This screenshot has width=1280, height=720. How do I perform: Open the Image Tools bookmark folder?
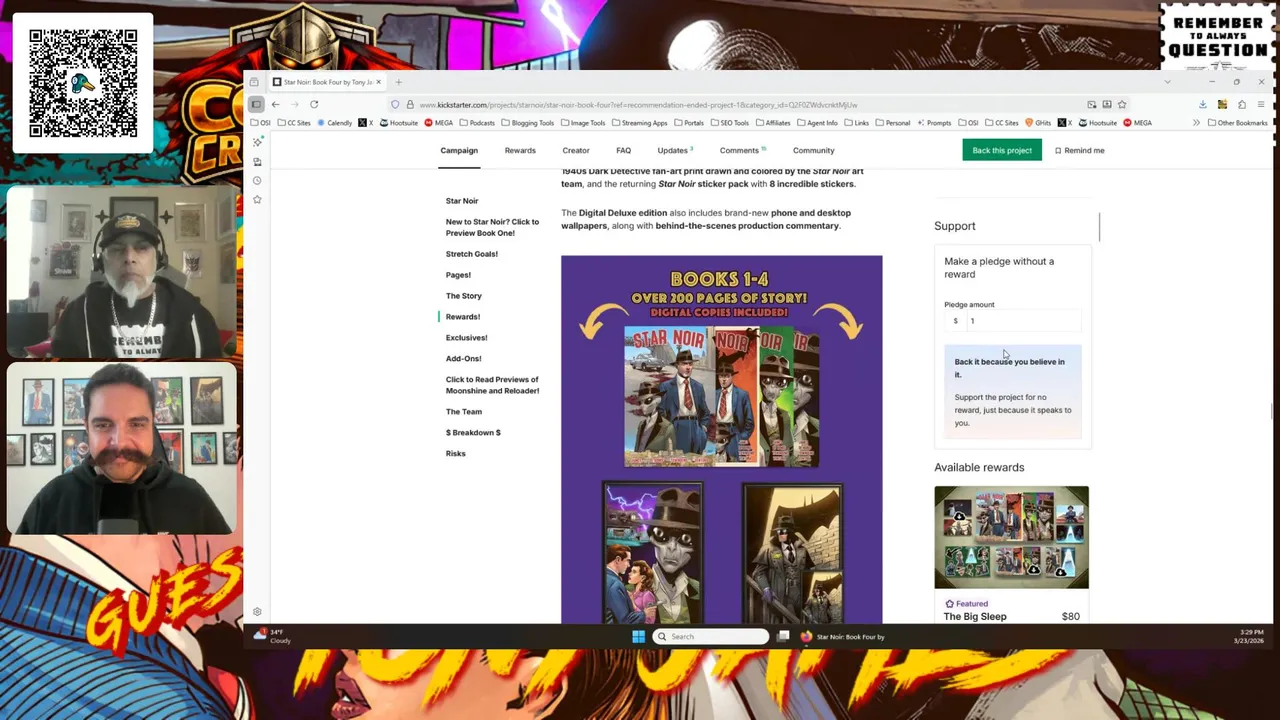[x=583, y=123]
